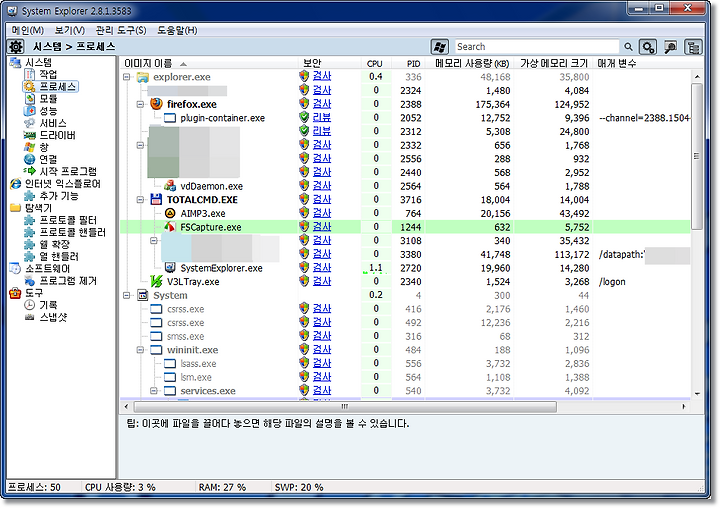Open 시작 프로그램 in the sidebar
Viewport: 720px width, 508px height.
[x=68, y=171]
